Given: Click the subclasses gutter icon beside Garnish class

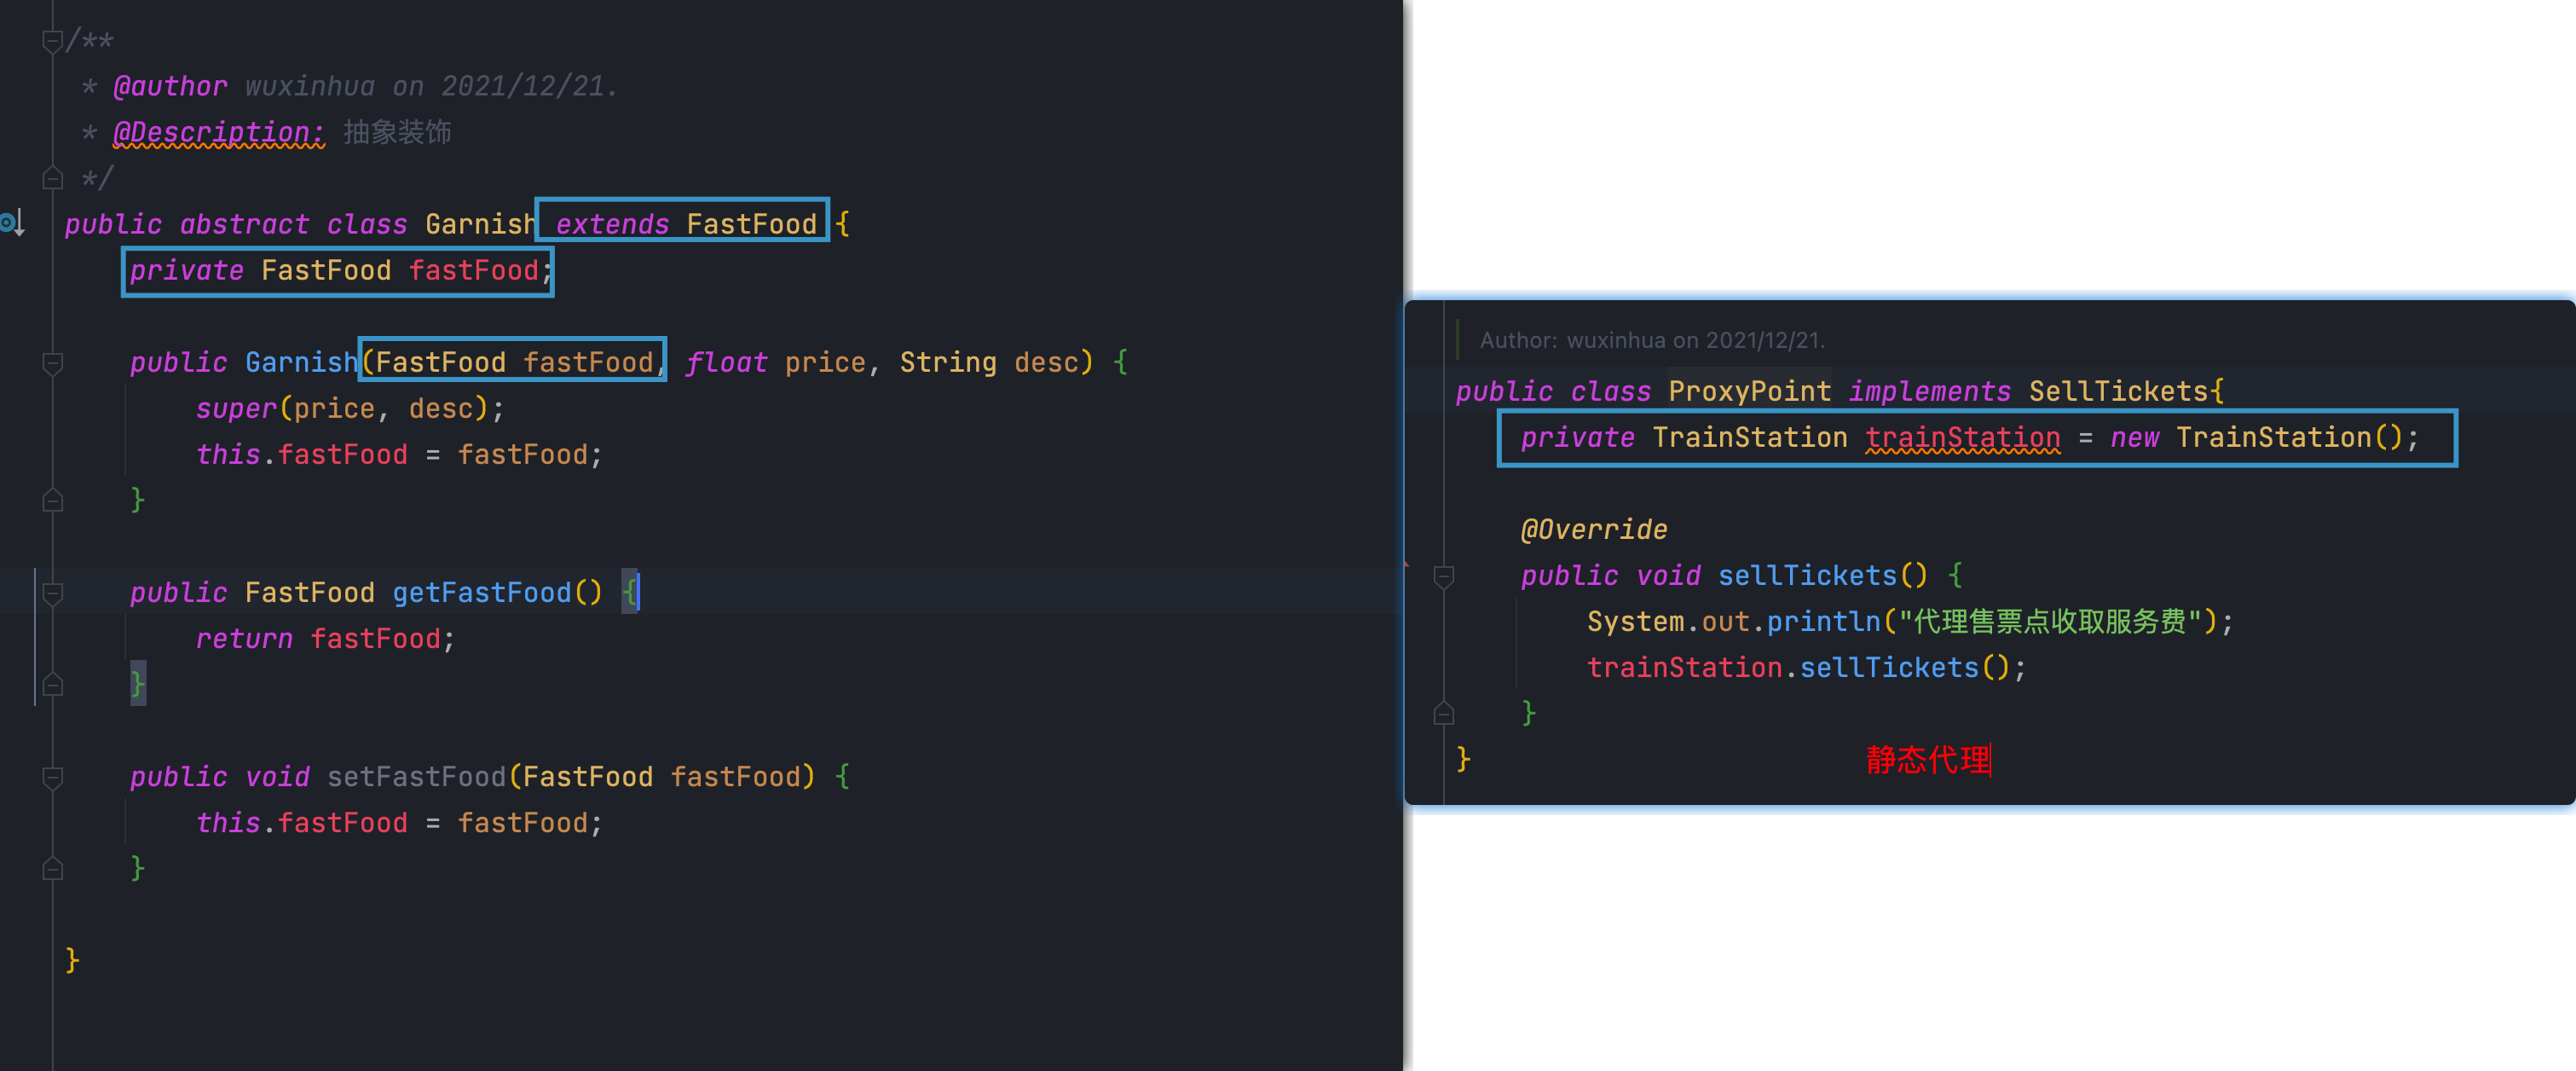Looking at the screenshot, I should (x=12, y=223).
